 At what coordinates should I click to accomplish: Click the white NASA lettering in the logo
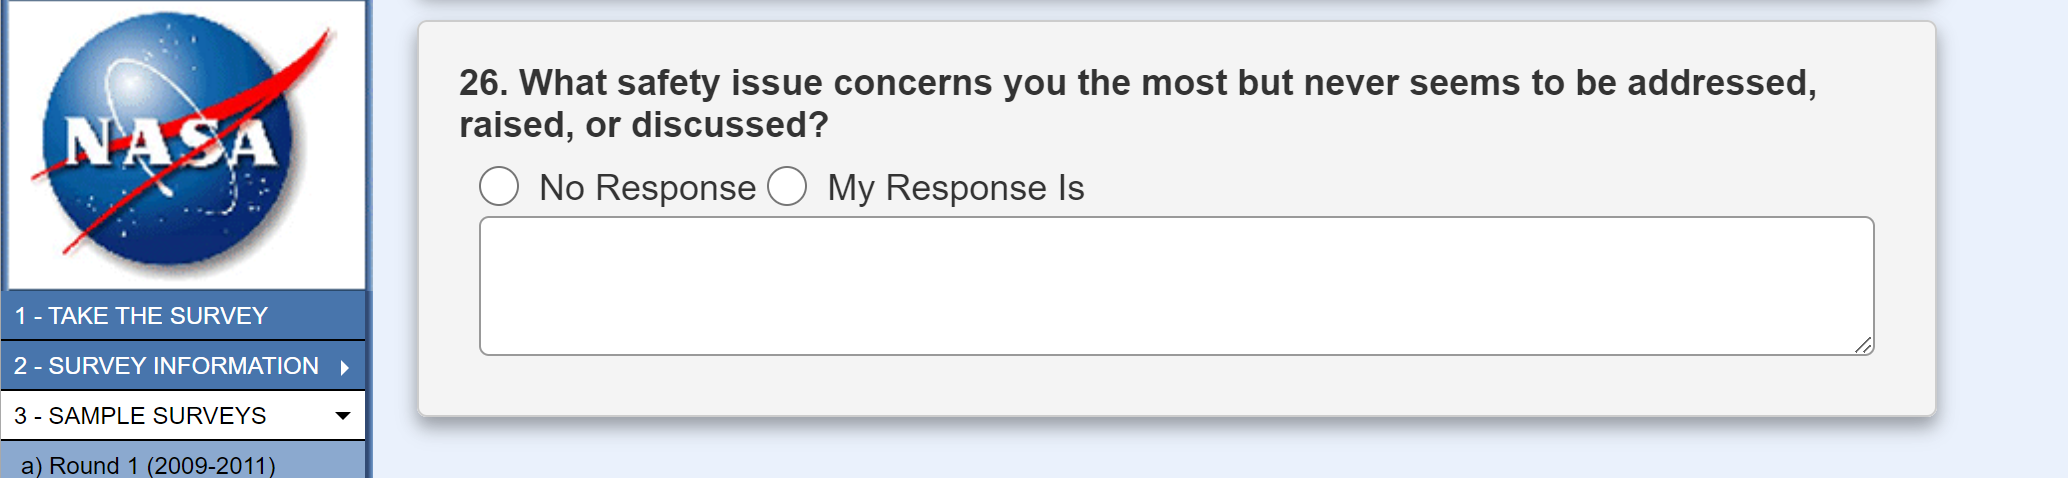(170, 143)
